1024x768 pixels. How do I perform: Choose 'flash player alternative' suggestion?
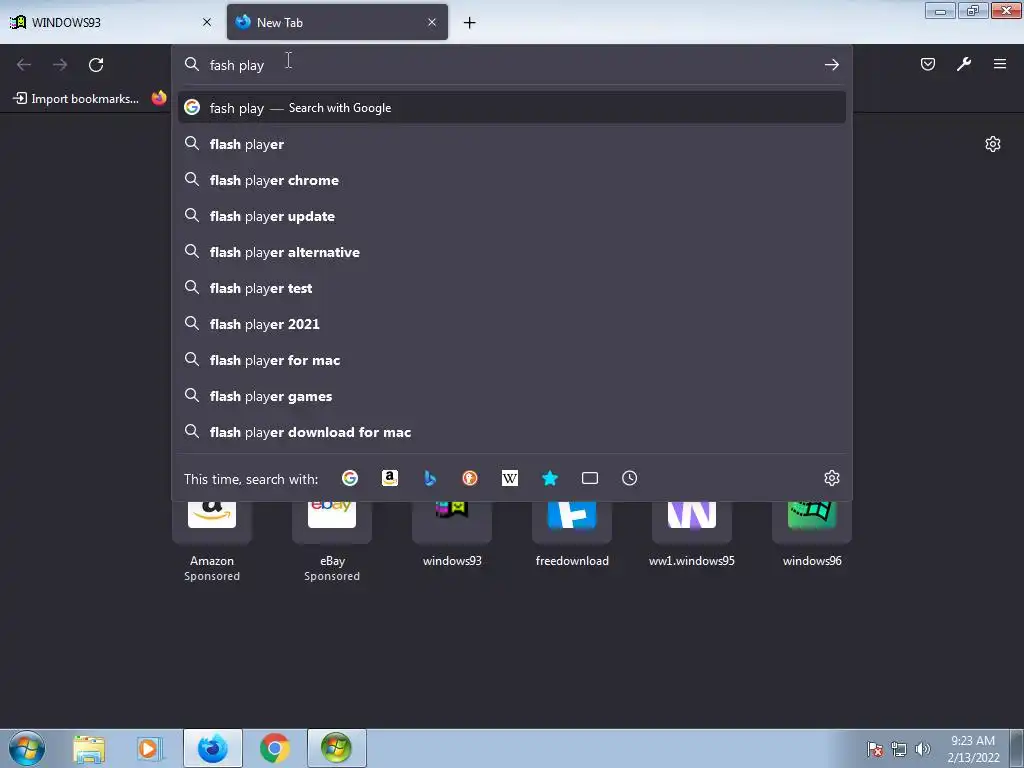[512, 252]
